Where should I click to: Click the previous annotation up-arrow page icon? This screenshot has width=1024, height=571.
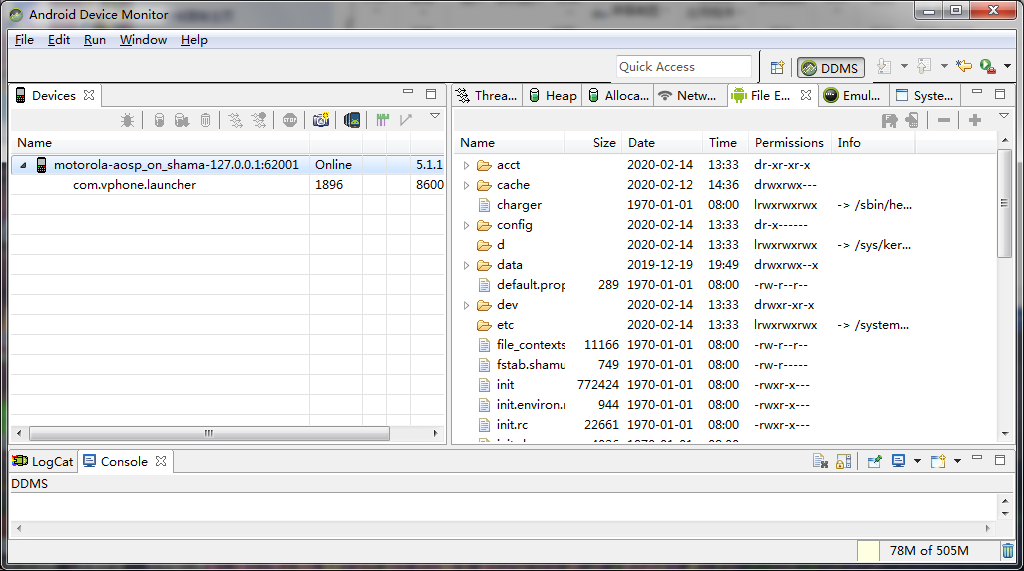(924, 66)
